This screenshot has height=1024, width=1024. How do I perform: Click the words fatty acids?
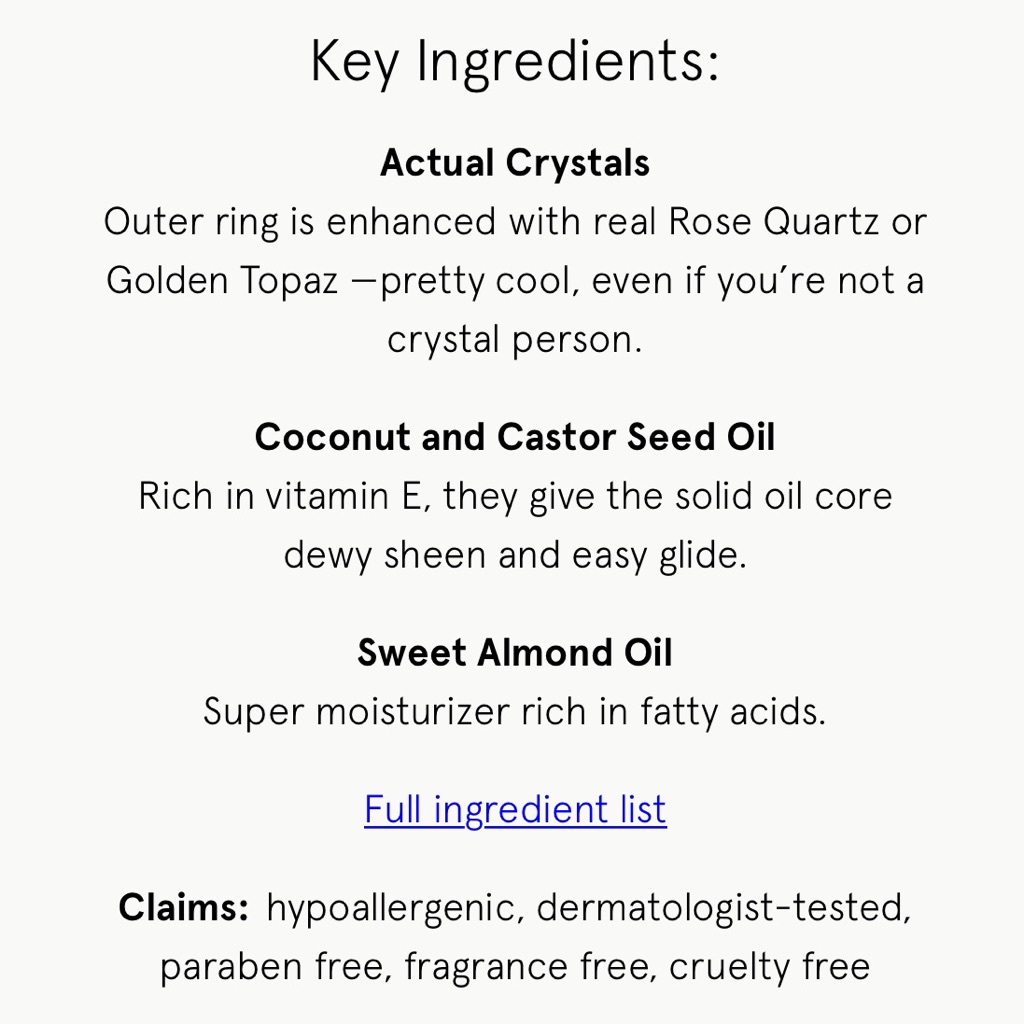(733, 712)
